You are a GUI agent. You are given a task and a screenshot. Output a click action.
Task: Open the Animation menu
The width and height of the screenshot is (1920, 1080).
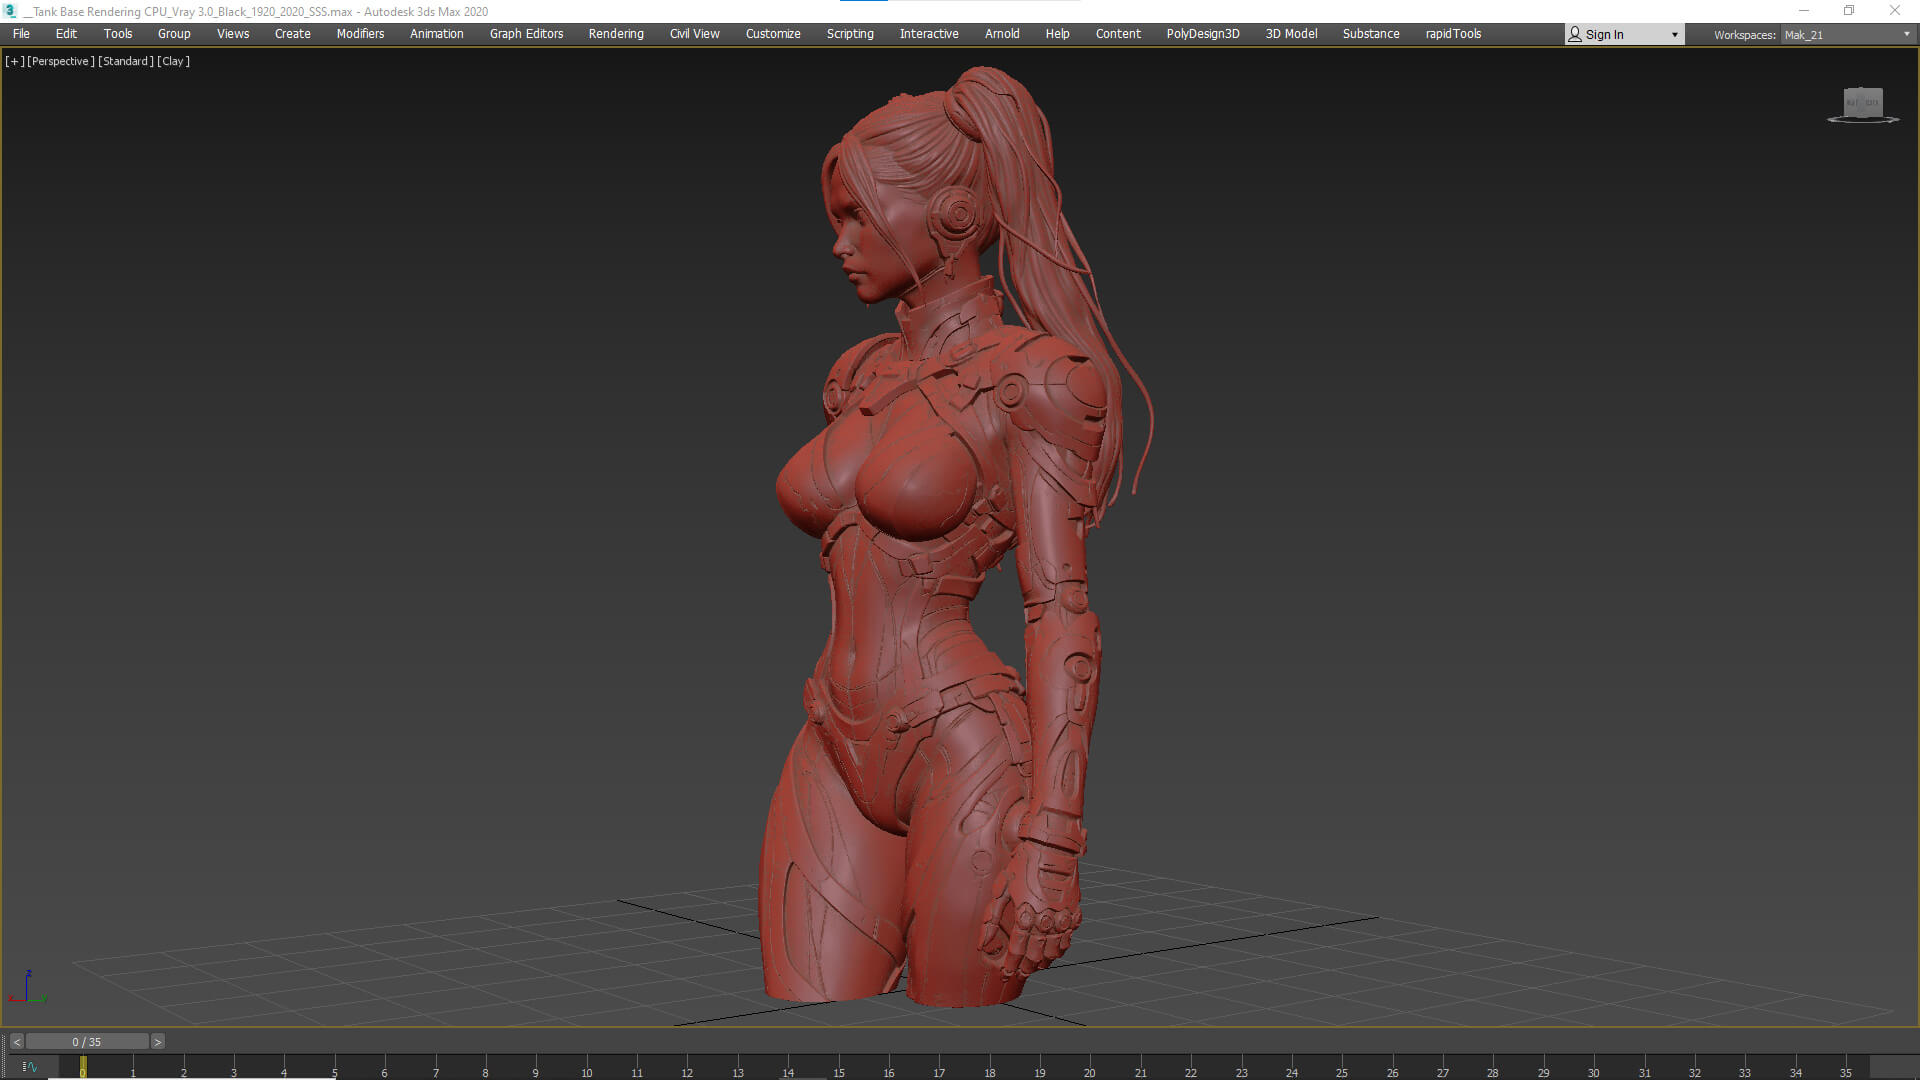click(x=437, y=34)
